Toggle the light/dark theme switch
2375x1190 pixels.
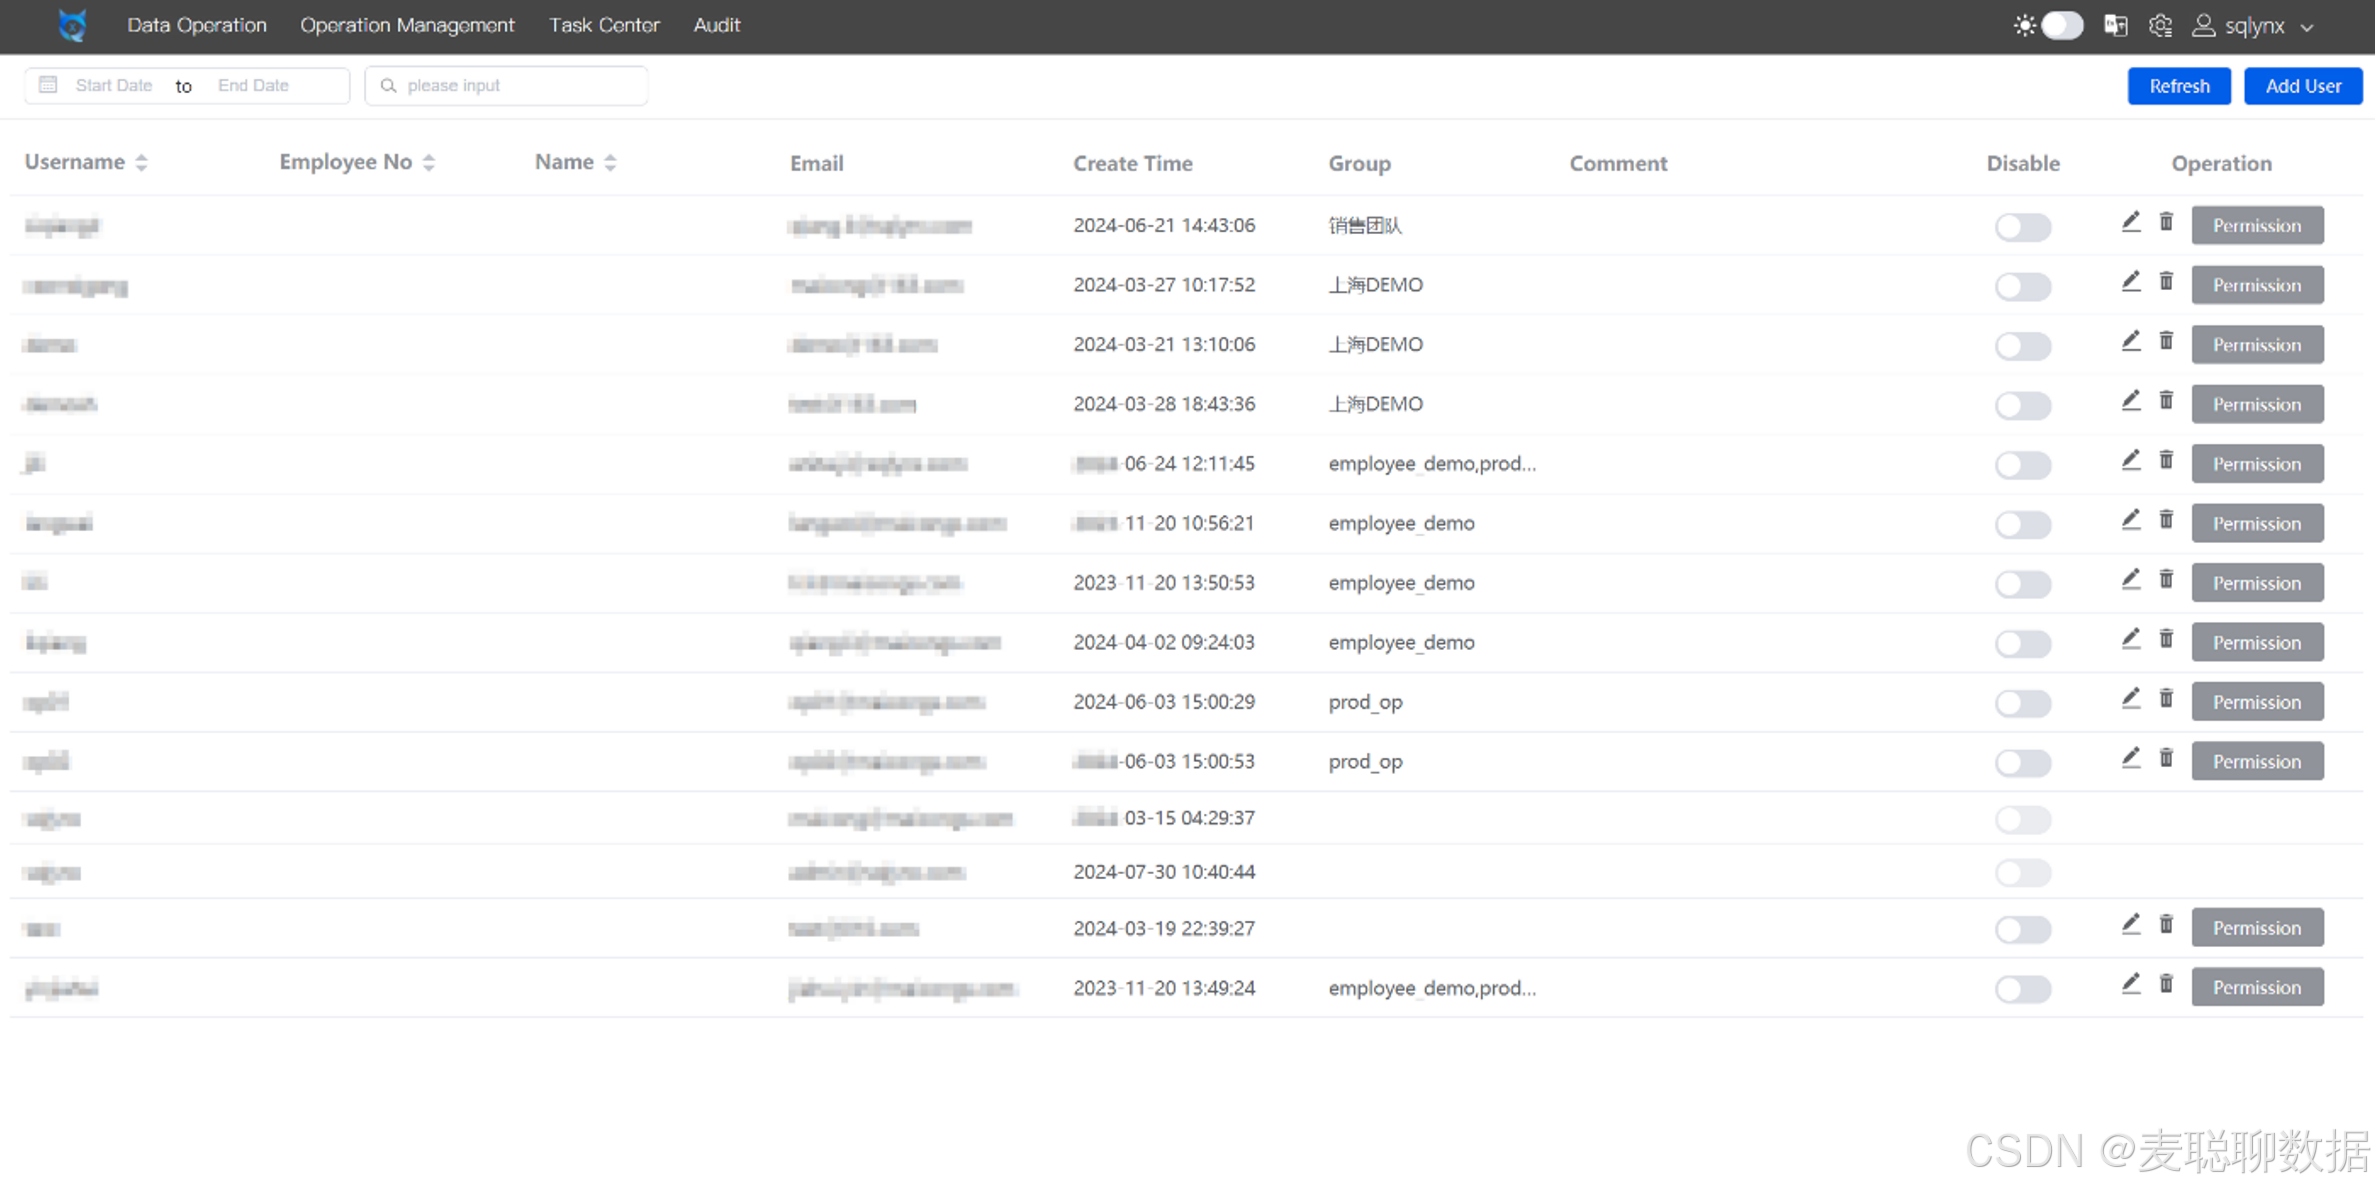(2061, 25)
